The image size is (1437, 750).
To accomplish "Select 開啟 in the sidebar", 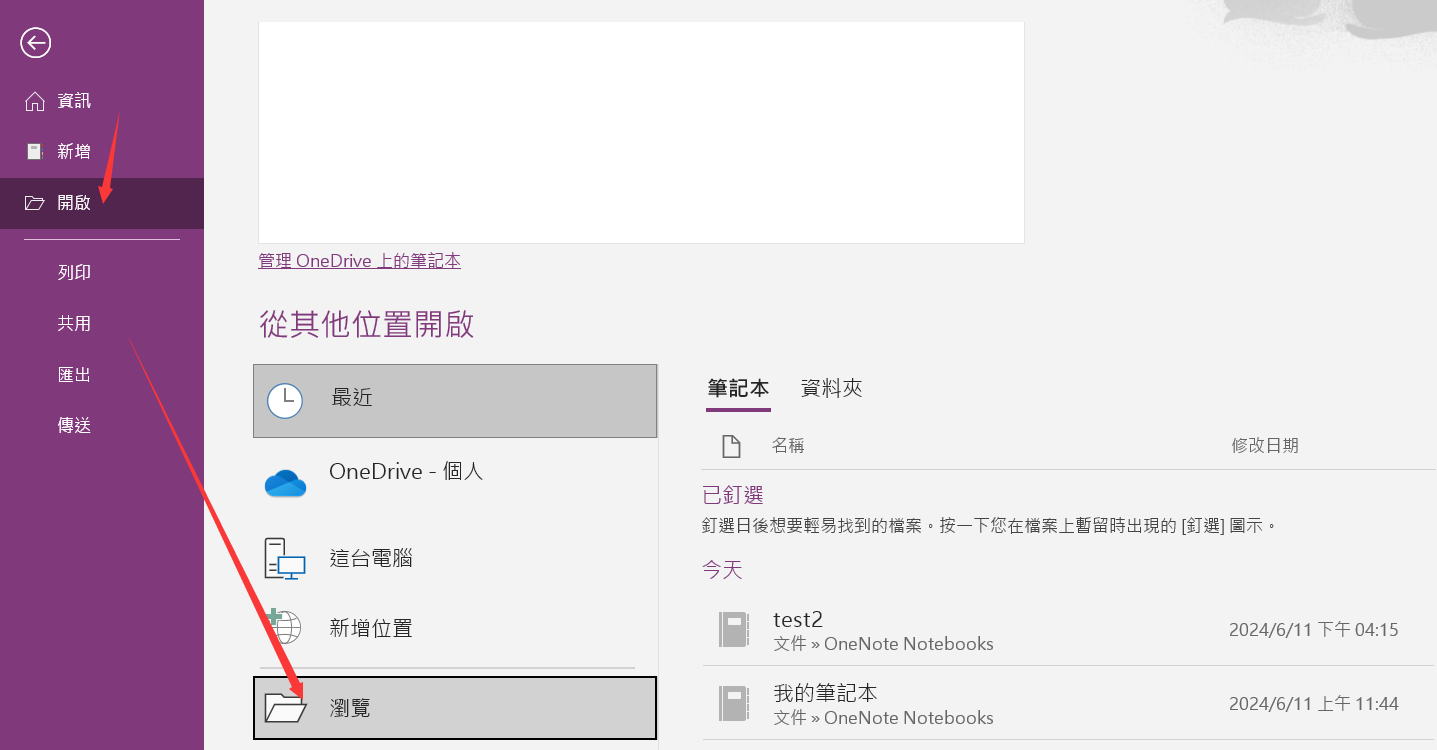I will click(x=102, y=203).
